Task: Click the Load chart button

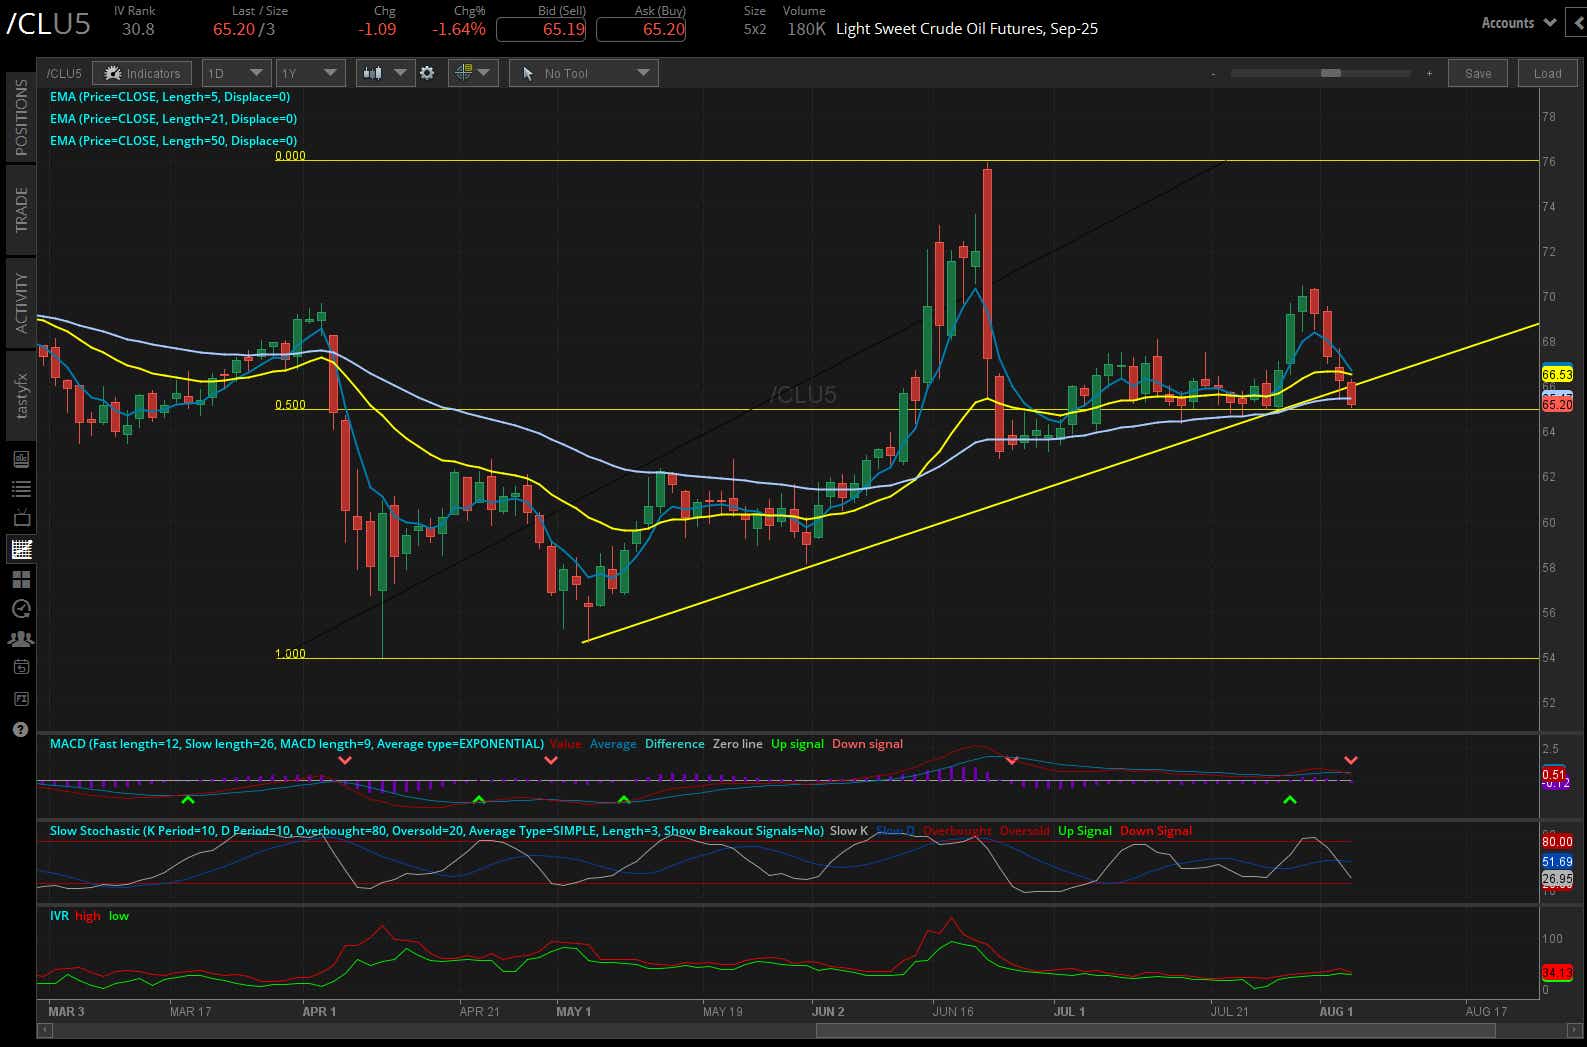Action: (1547, 73)
